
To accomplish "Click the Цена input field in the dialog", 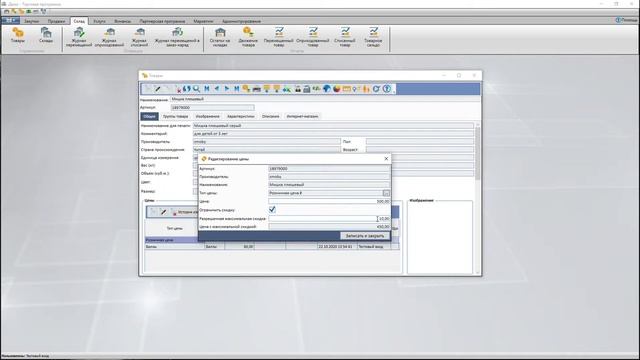I will [x=329, y=201].
